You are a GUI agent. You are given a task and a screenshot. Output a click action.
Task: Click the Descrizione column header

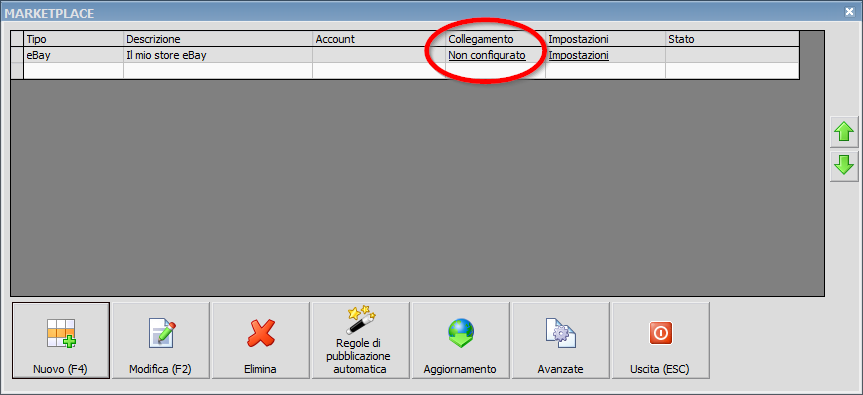218,39
